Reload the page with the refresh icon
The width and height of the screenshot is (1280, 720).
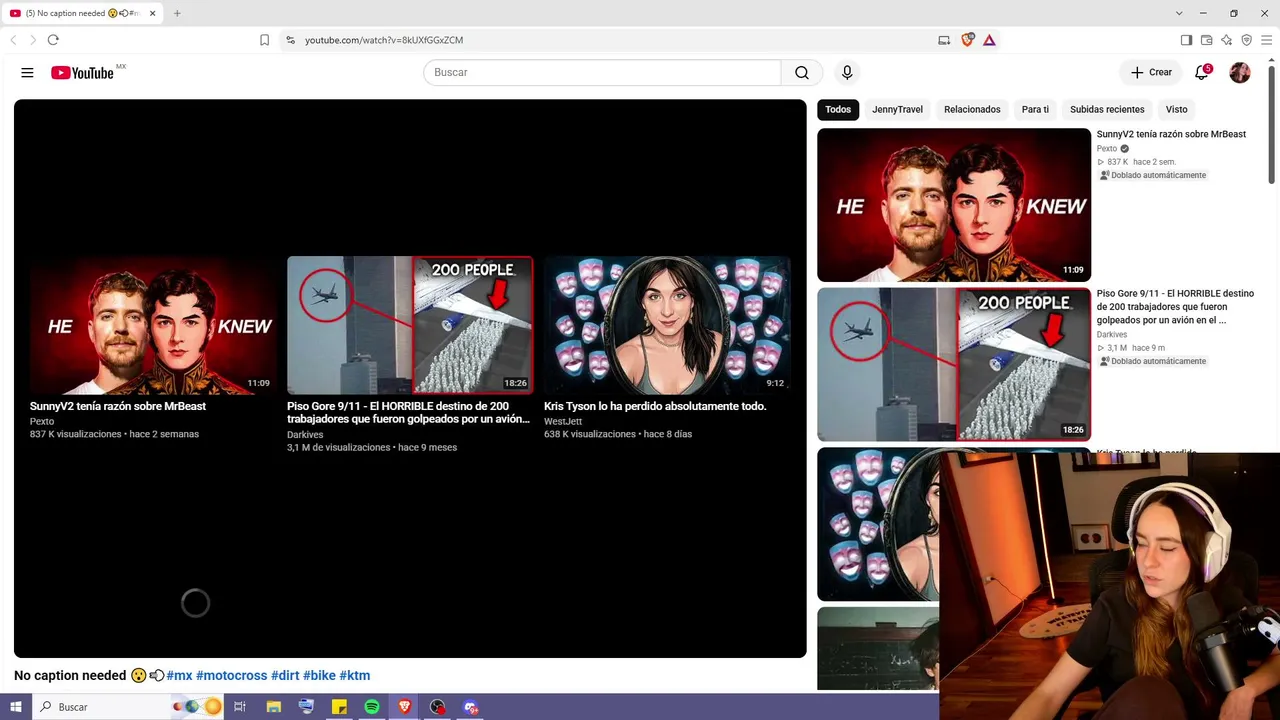coord(53,40)
